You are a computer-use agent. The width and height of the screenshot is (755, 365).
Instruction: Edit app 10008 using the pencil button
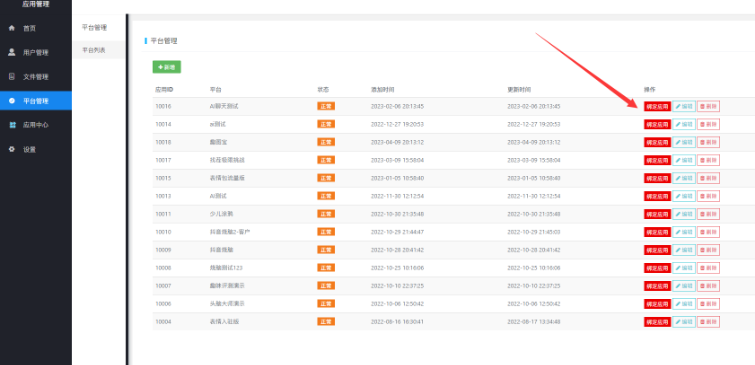tap(684, 268)
